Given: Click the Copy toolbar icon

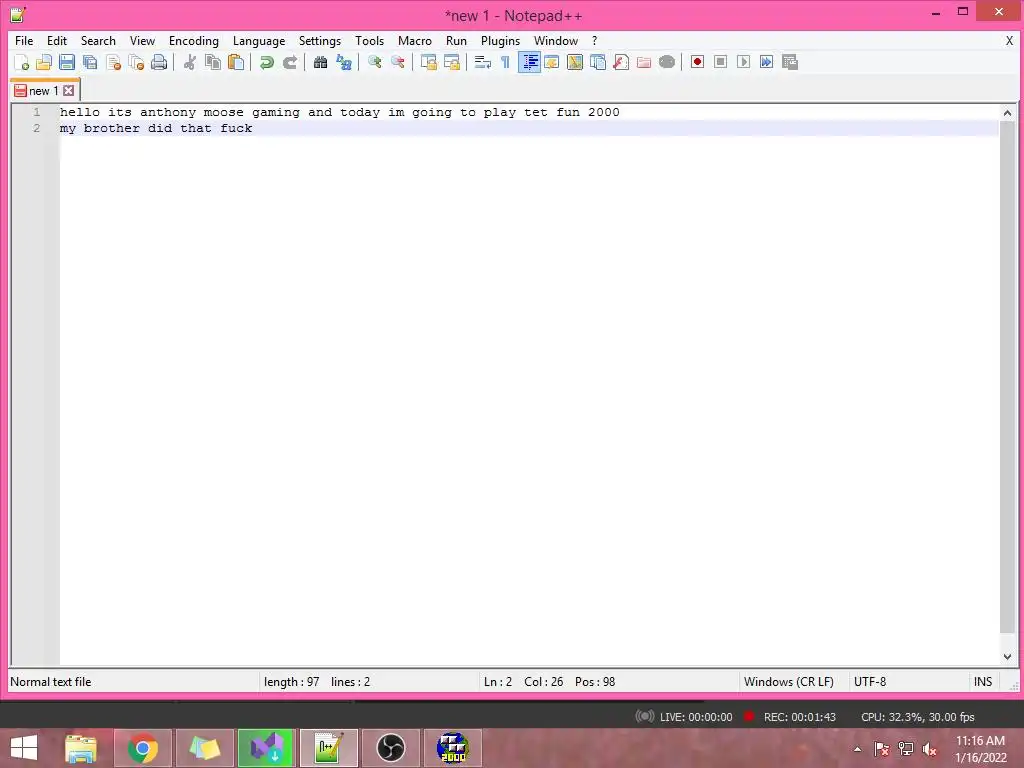Looking at the screenshot, I should pos(213,62).
